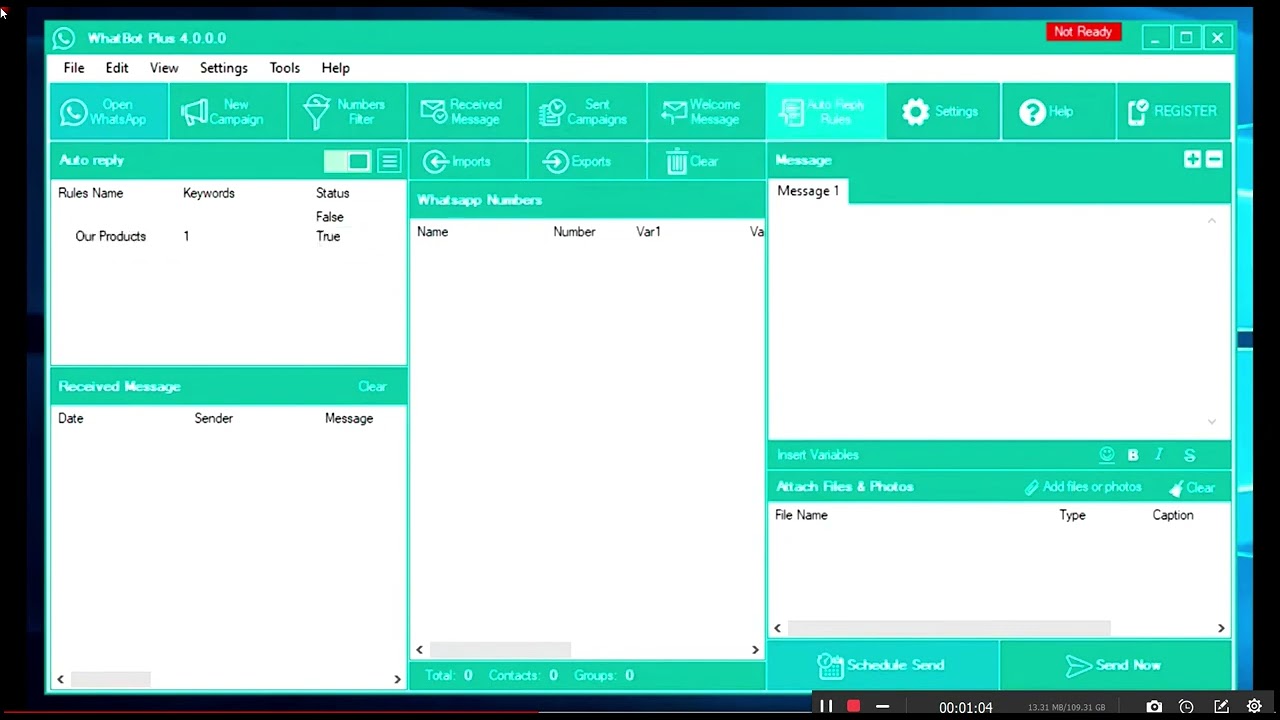
Task: Click the Status column header
Action: (x=333, y=193)
